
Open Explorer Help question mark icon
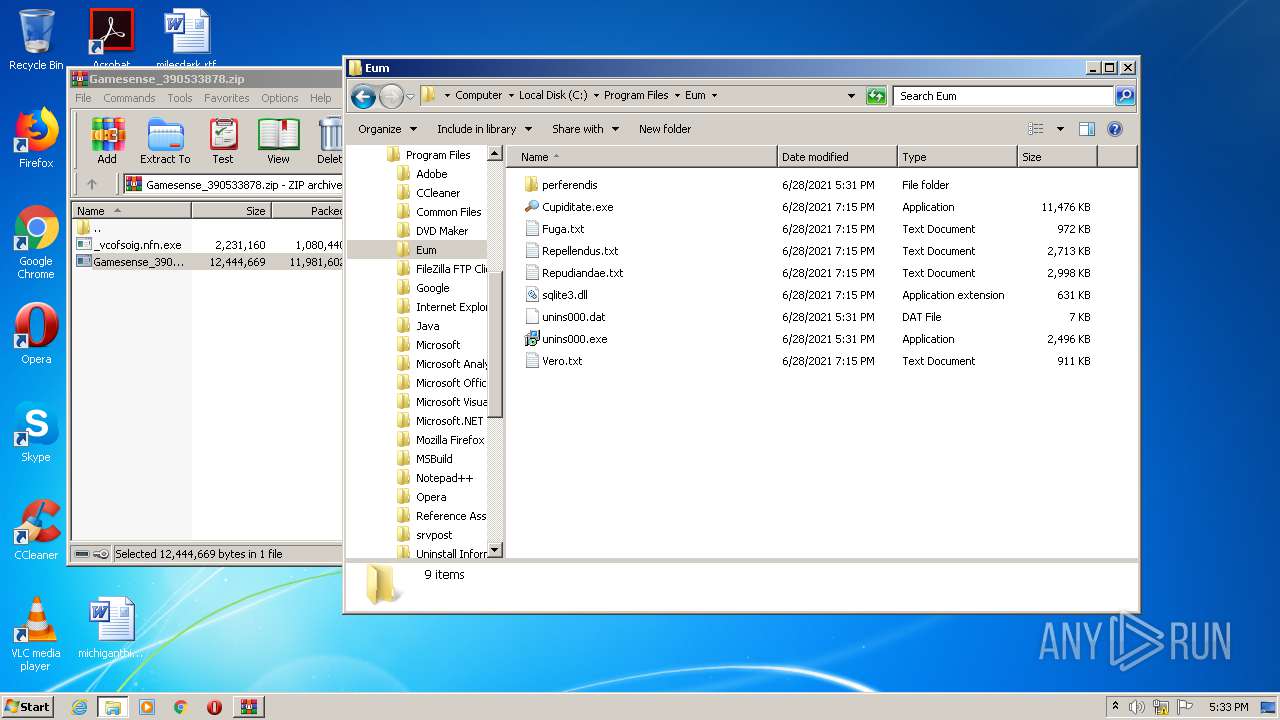pyautogui.click(x=1115, y=129)
